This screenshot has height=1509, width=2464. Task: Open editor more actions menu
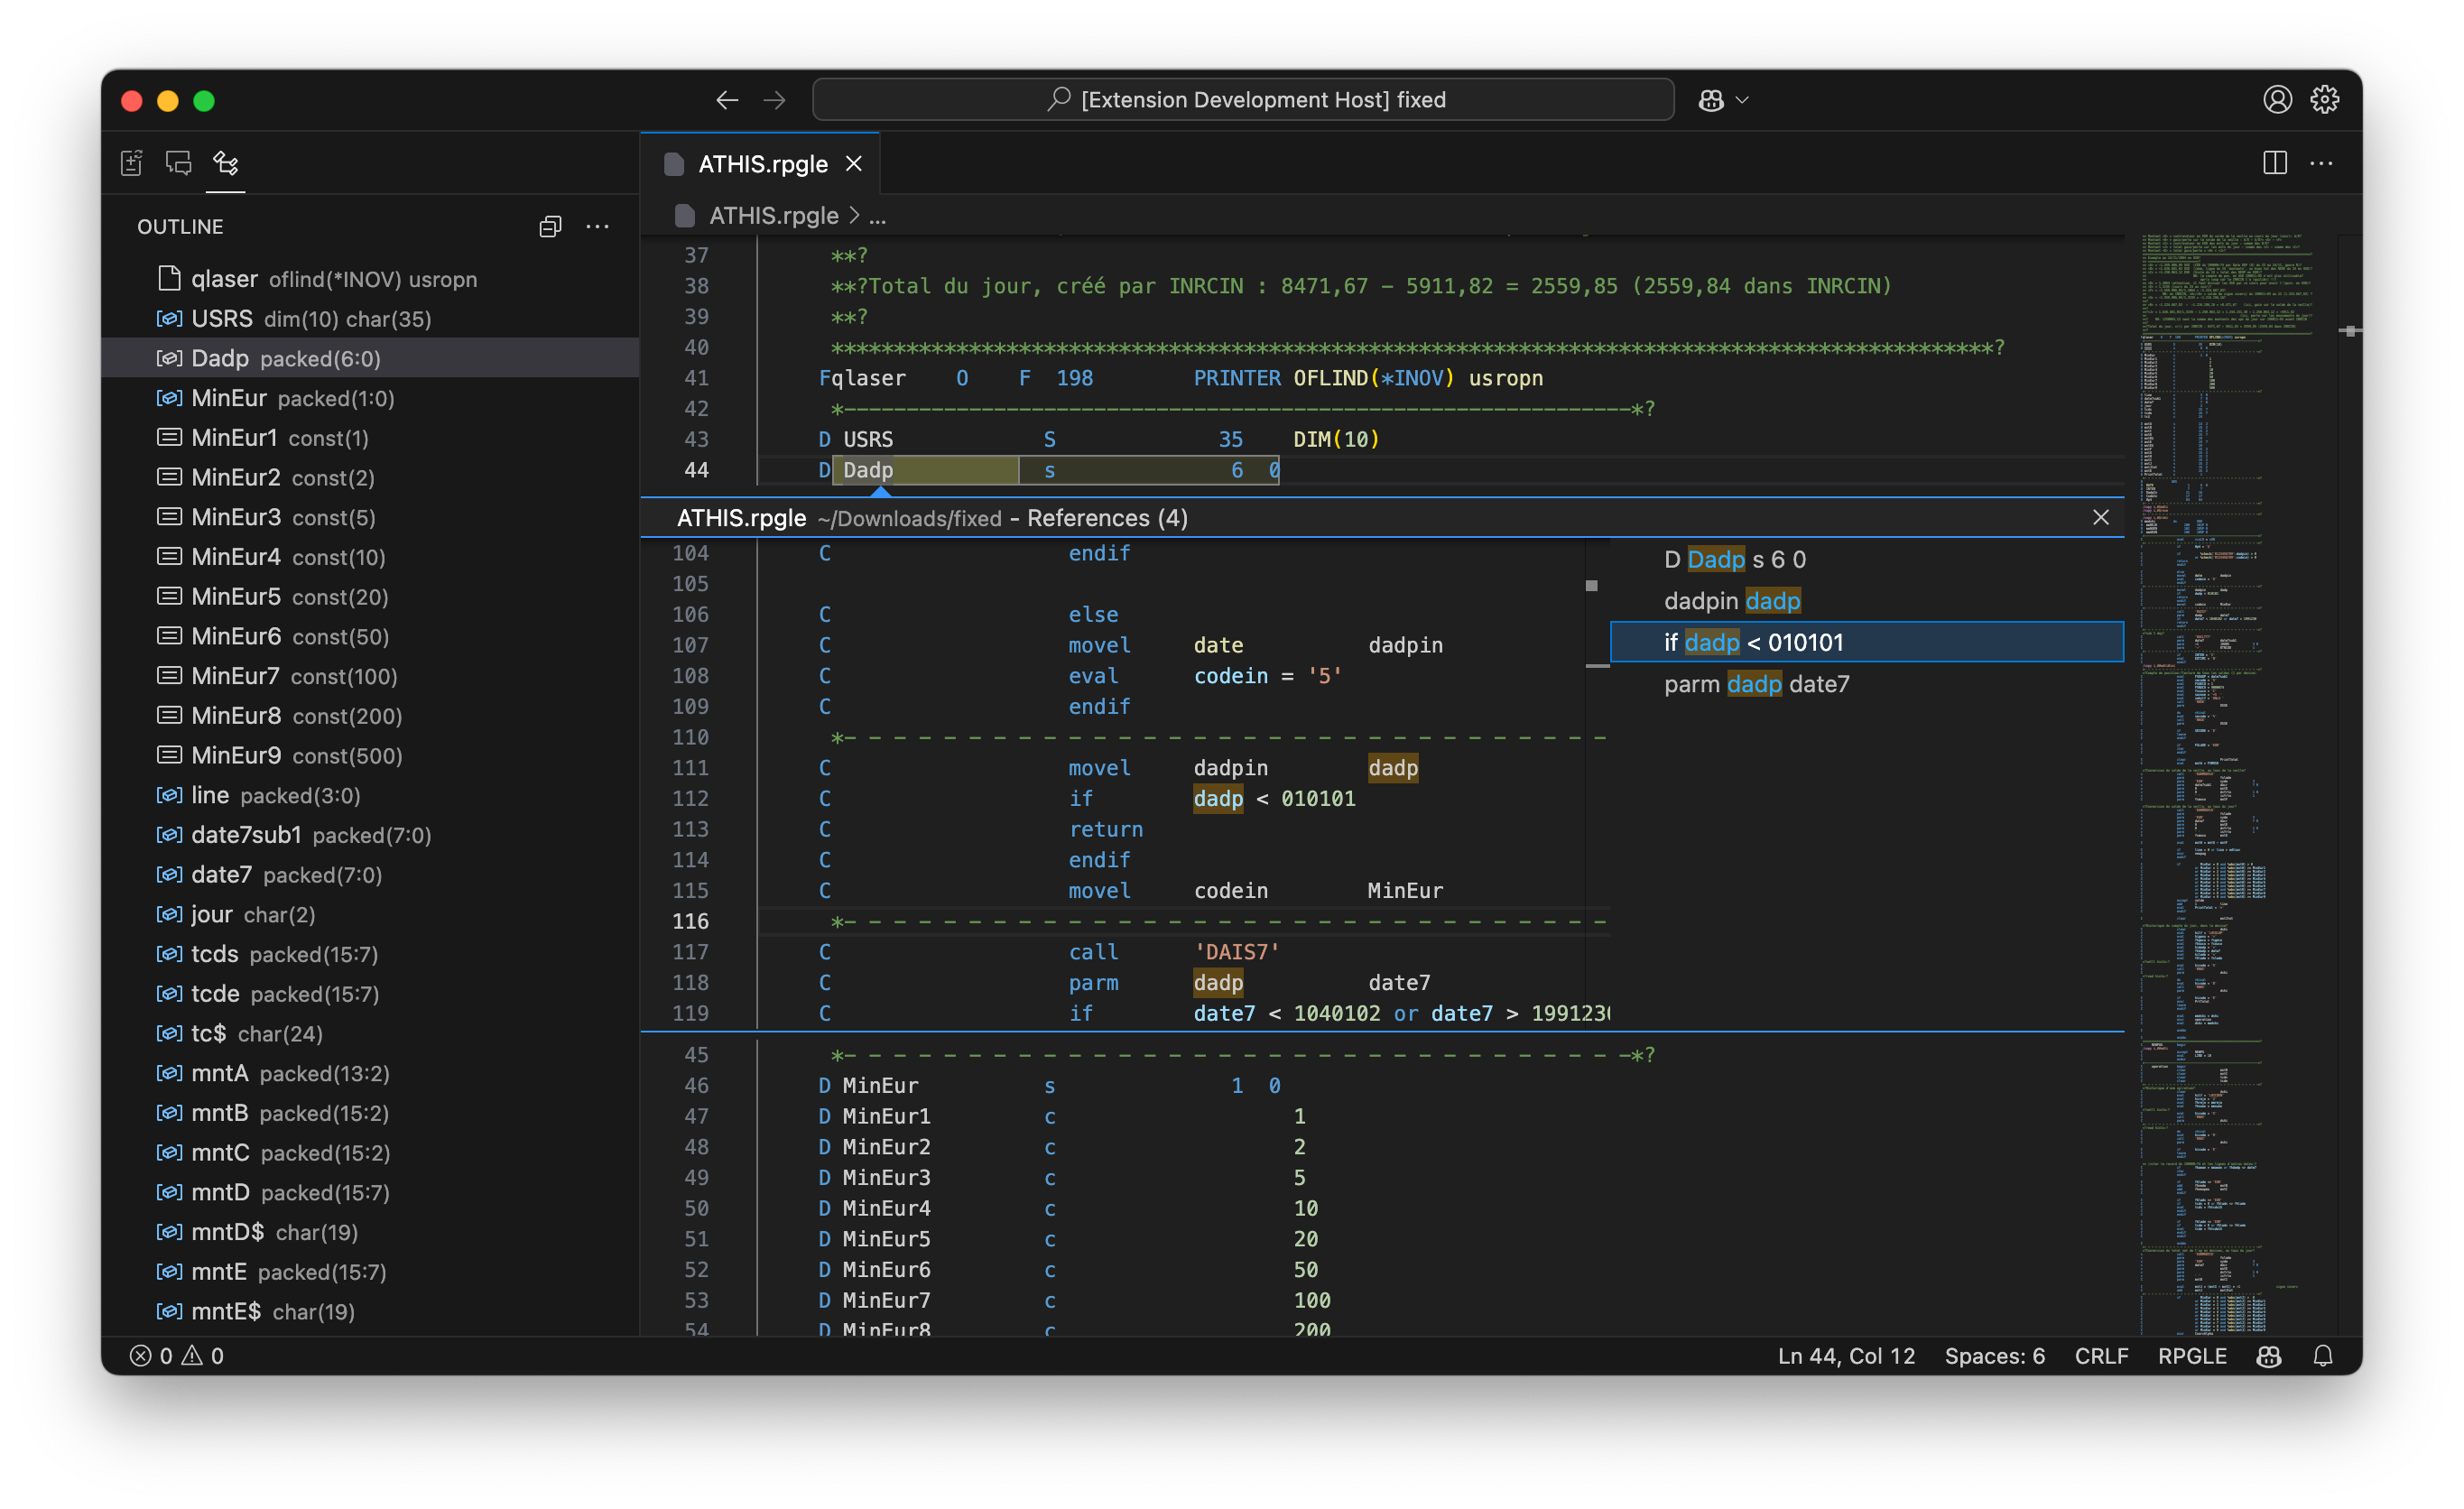point(2321,163)
